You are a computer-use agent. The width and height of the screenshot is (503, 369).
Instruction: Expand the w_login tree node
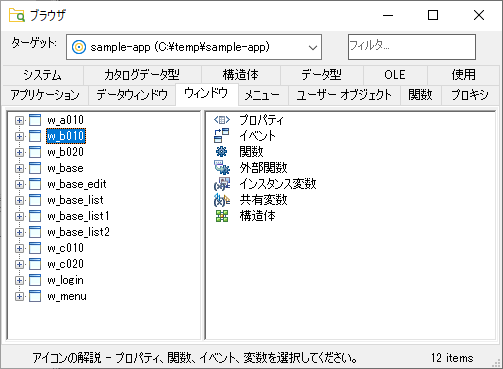tap(19, 280)
